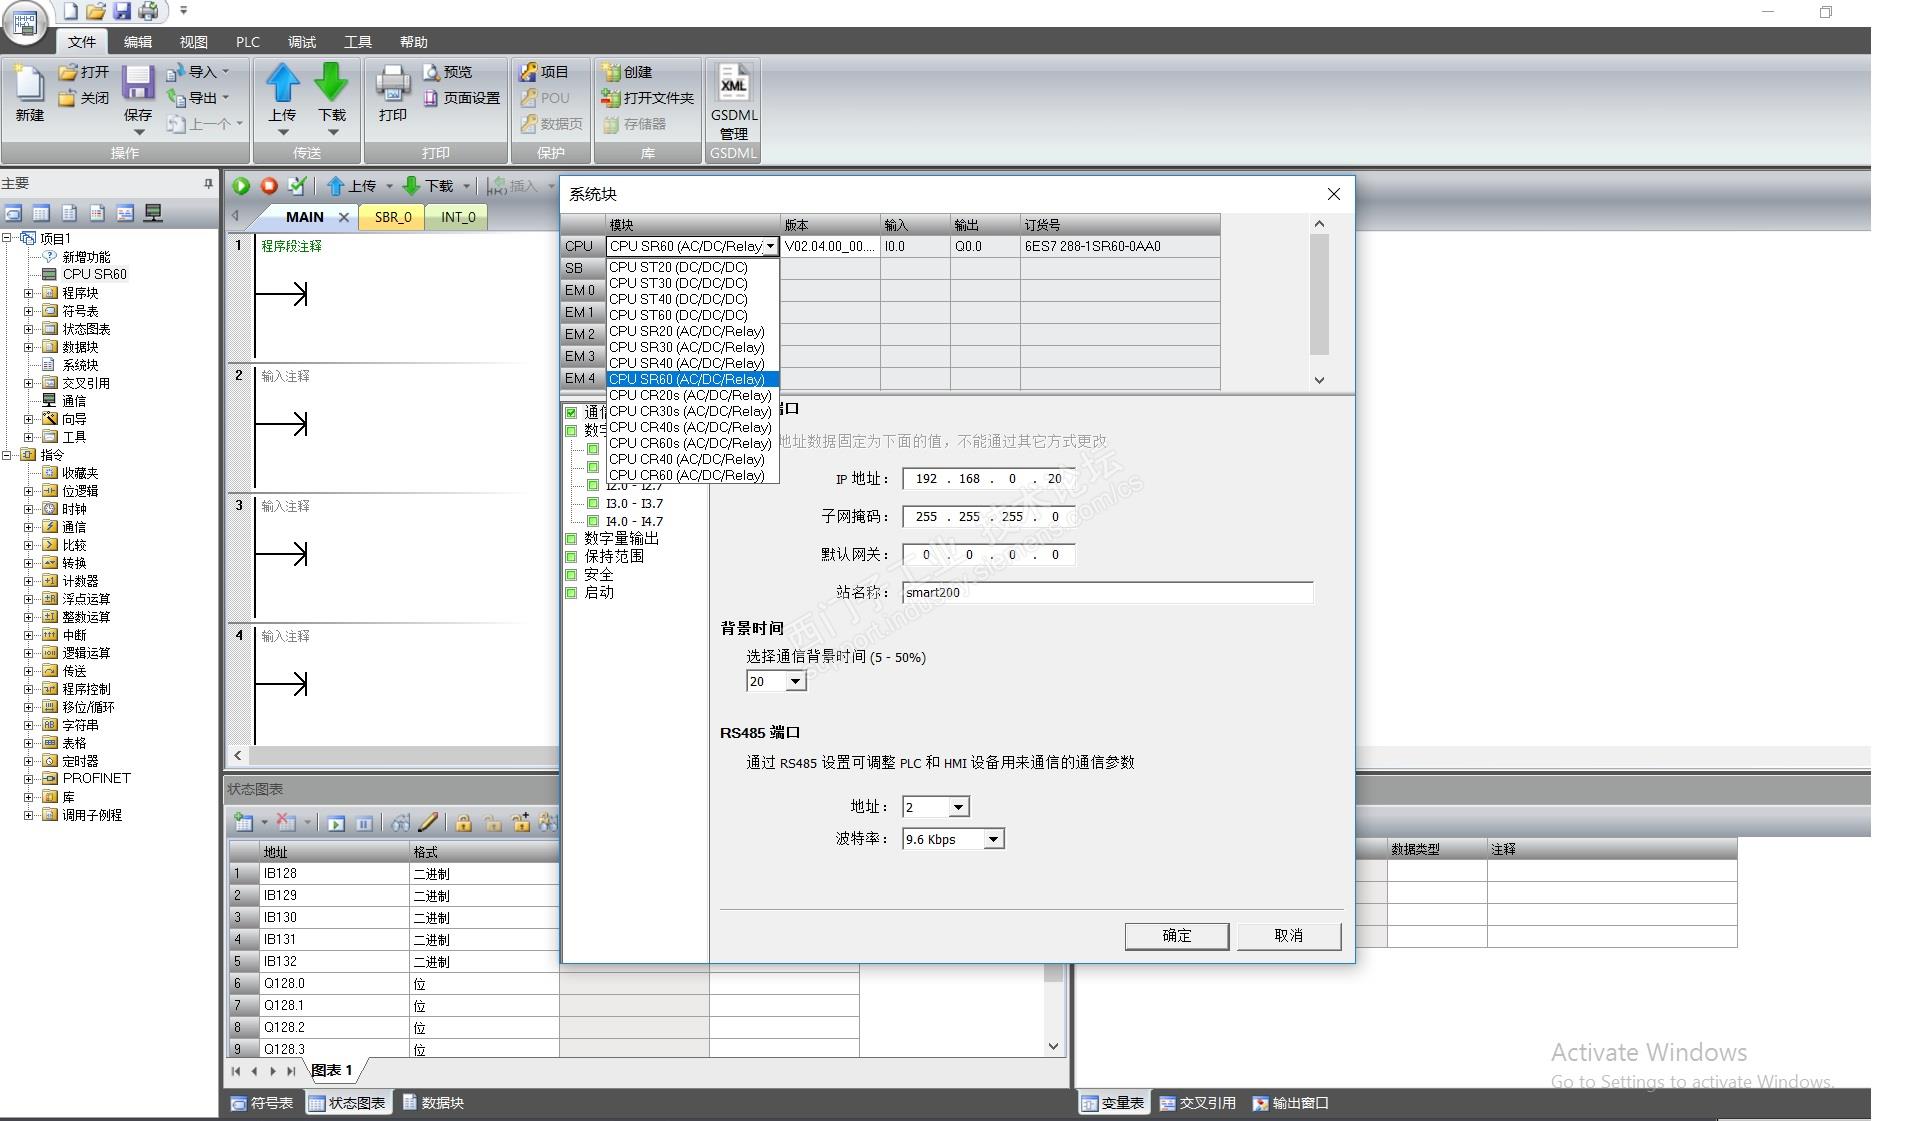The image size is (1924, 1121).
Task: Click the green Download arrow in ribbon
Action: pos(331,83)
